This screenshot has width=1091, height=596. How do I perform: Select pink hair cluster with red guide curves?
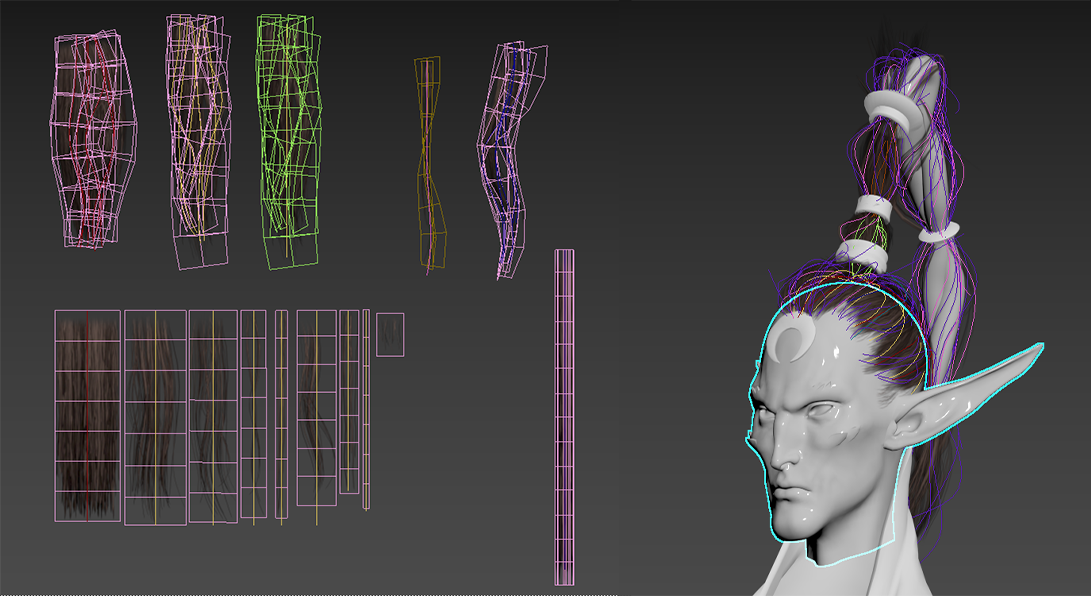tap(93, 139)
